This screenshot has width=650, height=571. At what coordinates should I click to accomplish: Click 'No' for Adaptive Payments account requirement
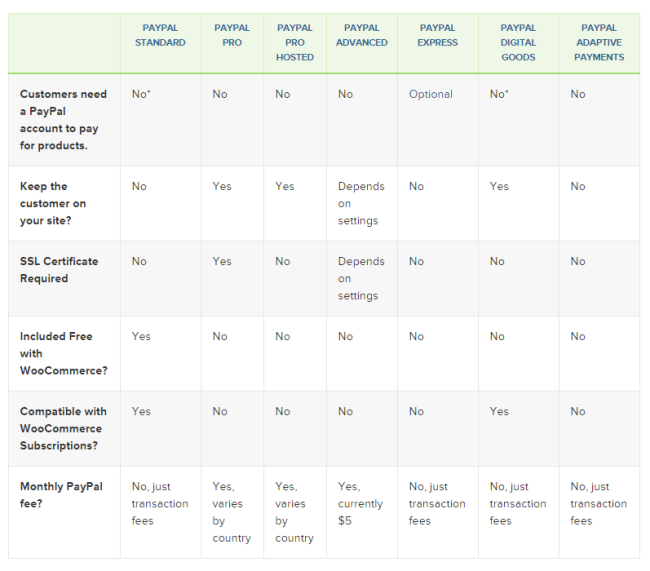click(x=578, y=95)
